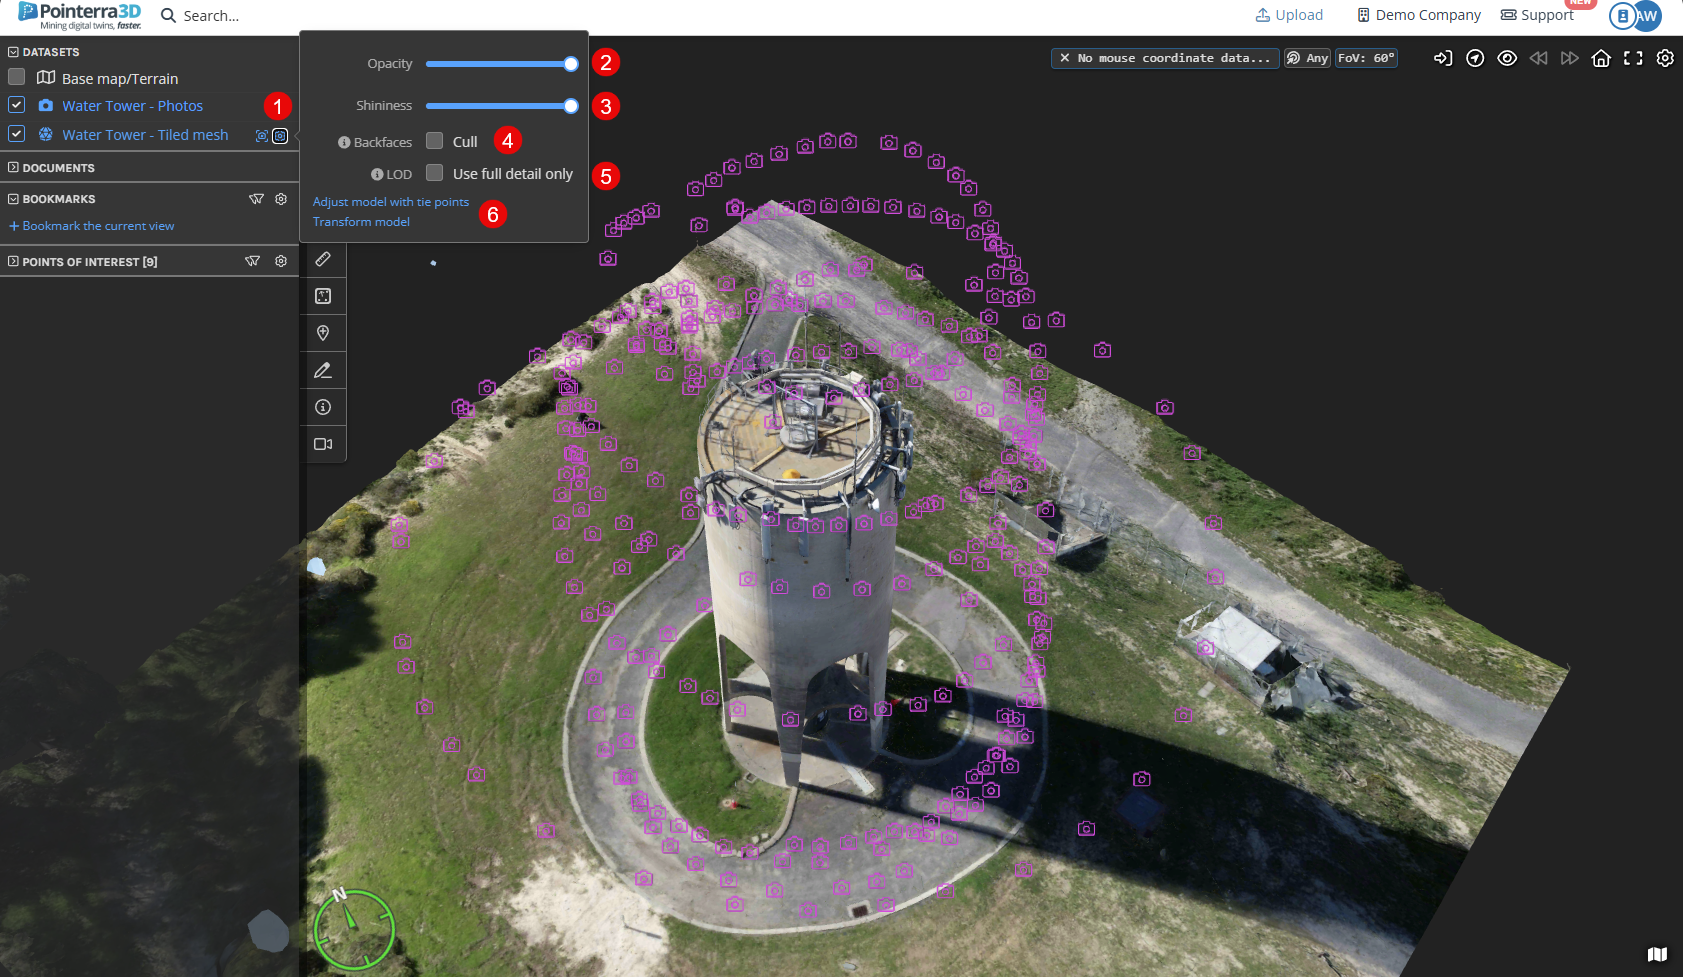This screenshot has height=977, width=1683.
Task: Enter fullscreen mode
Action: [x=1633, y=58]
